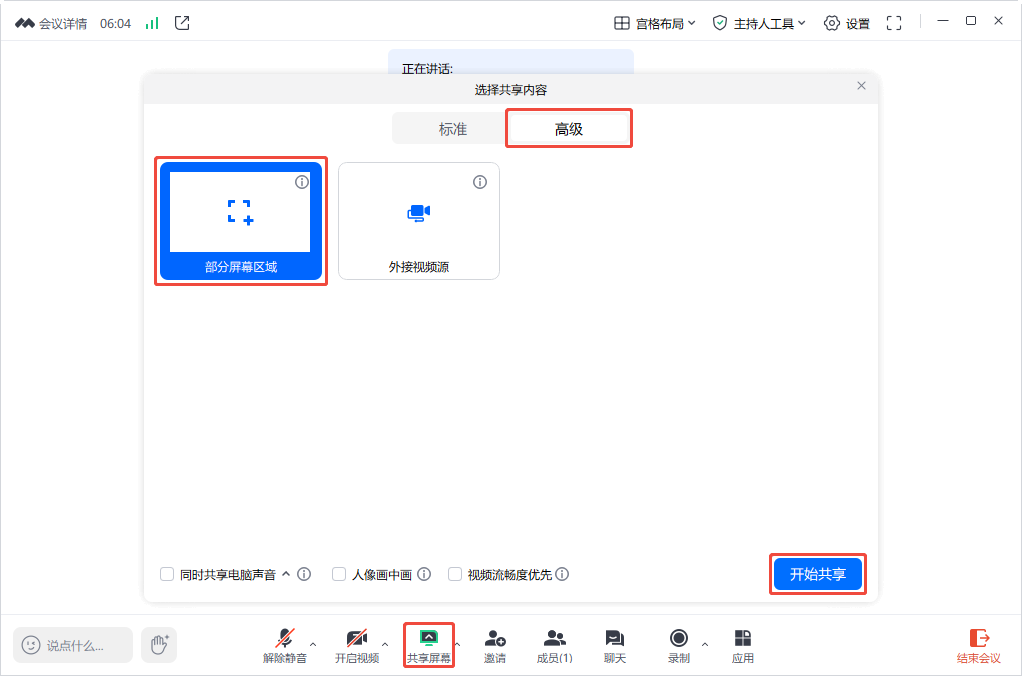Expand the video options arrow next to 开启视频
The width and height of the screenshot is (1022, 676).
385,644
